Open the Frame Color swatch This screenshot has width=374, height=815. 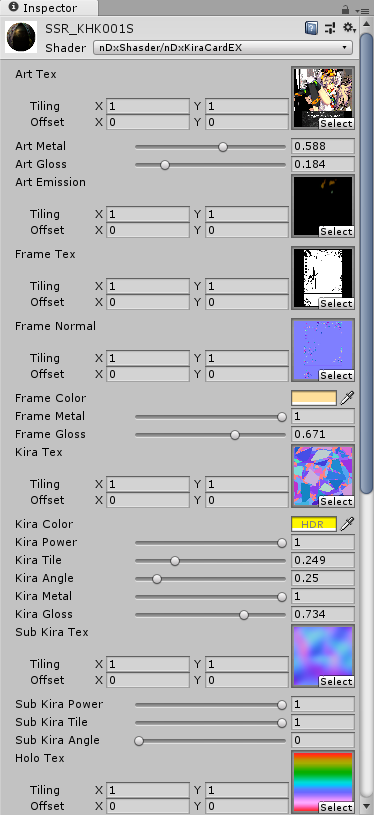click(x=314, y=399)
